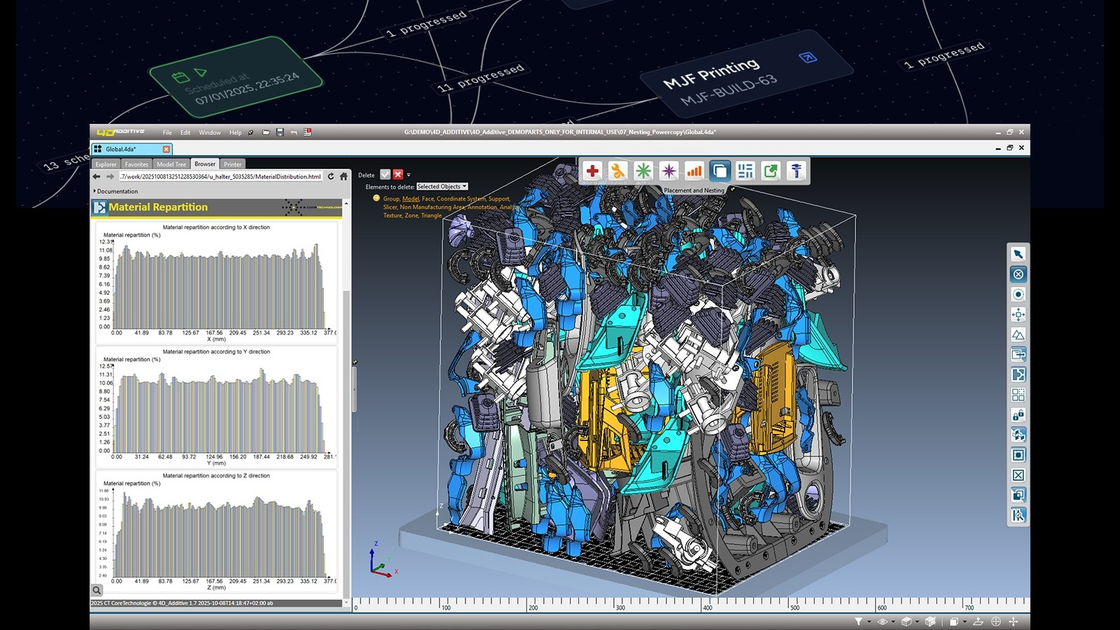Click the green export arrow icon
The height and width of the screenshot is (630, 1120).
(x=771, y=171)
